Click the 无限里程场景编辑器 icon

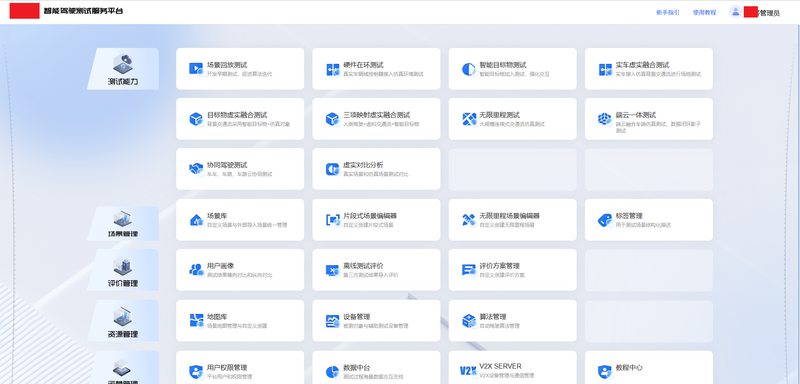(469, 220)
